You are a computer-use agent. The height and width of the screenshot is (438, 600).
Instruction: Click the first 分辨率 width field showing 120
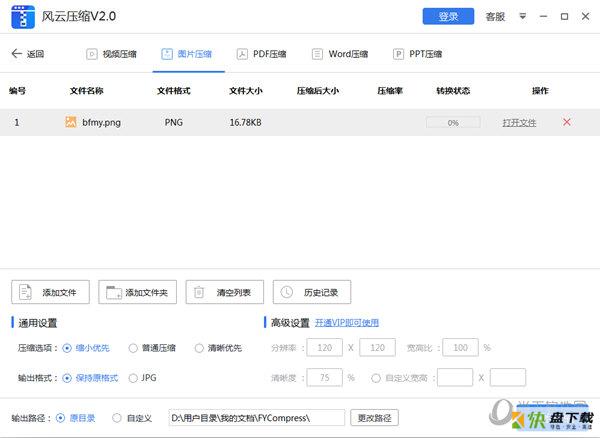[324, 347]
